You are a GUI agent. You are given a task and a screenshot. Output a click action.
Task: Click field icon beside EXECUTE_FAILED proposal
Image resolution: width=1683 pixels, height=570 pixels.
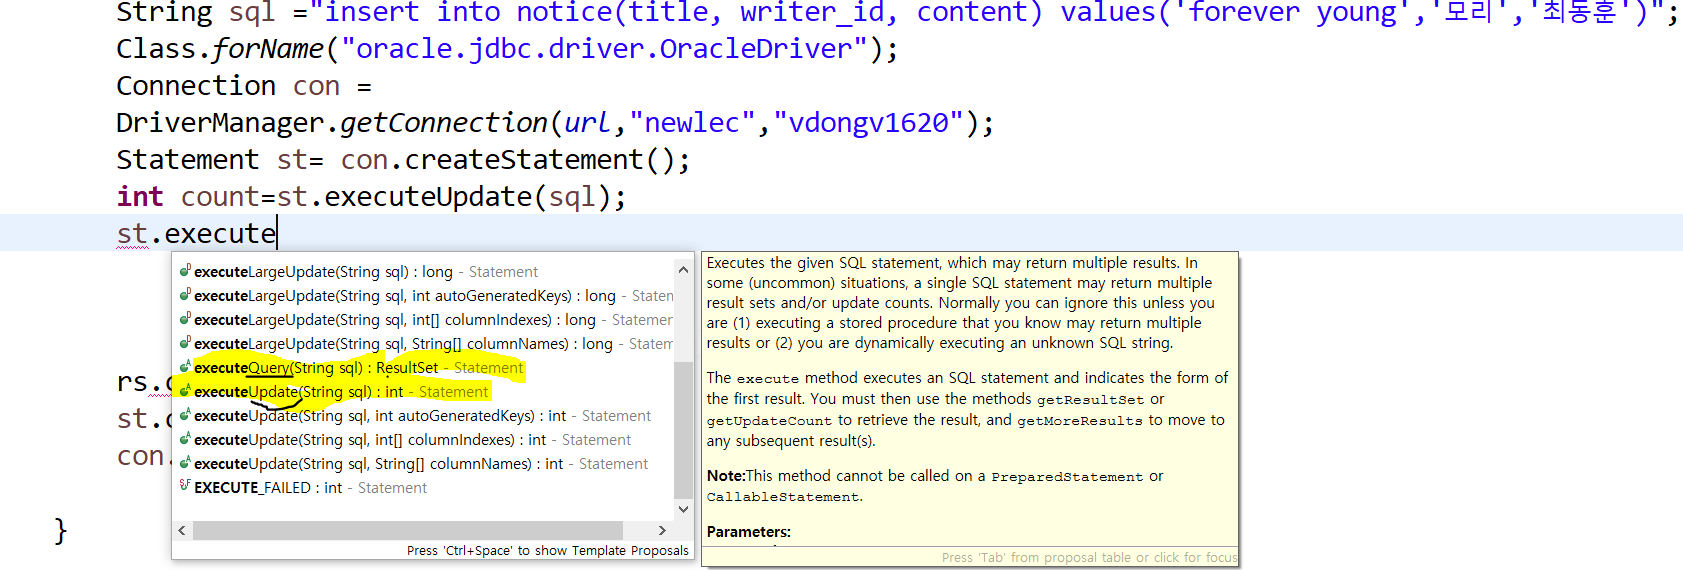185,486
